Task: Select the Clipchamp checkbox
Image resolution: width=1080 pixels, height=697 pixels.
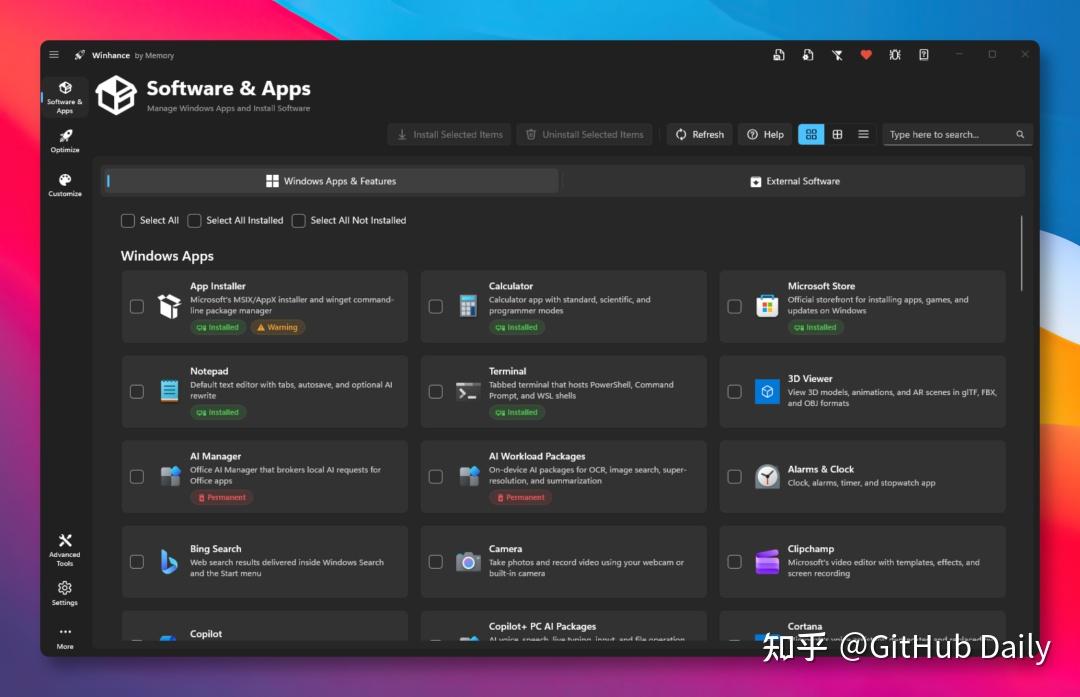Action: click(735, 562)
